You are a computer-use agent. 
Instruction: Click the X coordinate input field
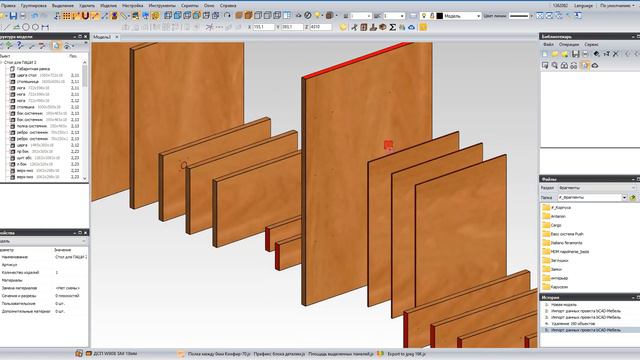pyautogui.click(x=263, y=27)
